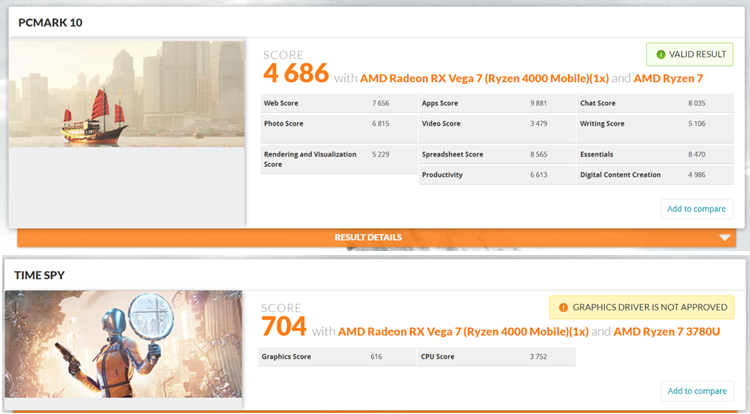Image resolution: width=750 pixels, height=414 pixels.
Task: Click AMD Ryzen 7 link in PCMark 10
Action: 668,78
